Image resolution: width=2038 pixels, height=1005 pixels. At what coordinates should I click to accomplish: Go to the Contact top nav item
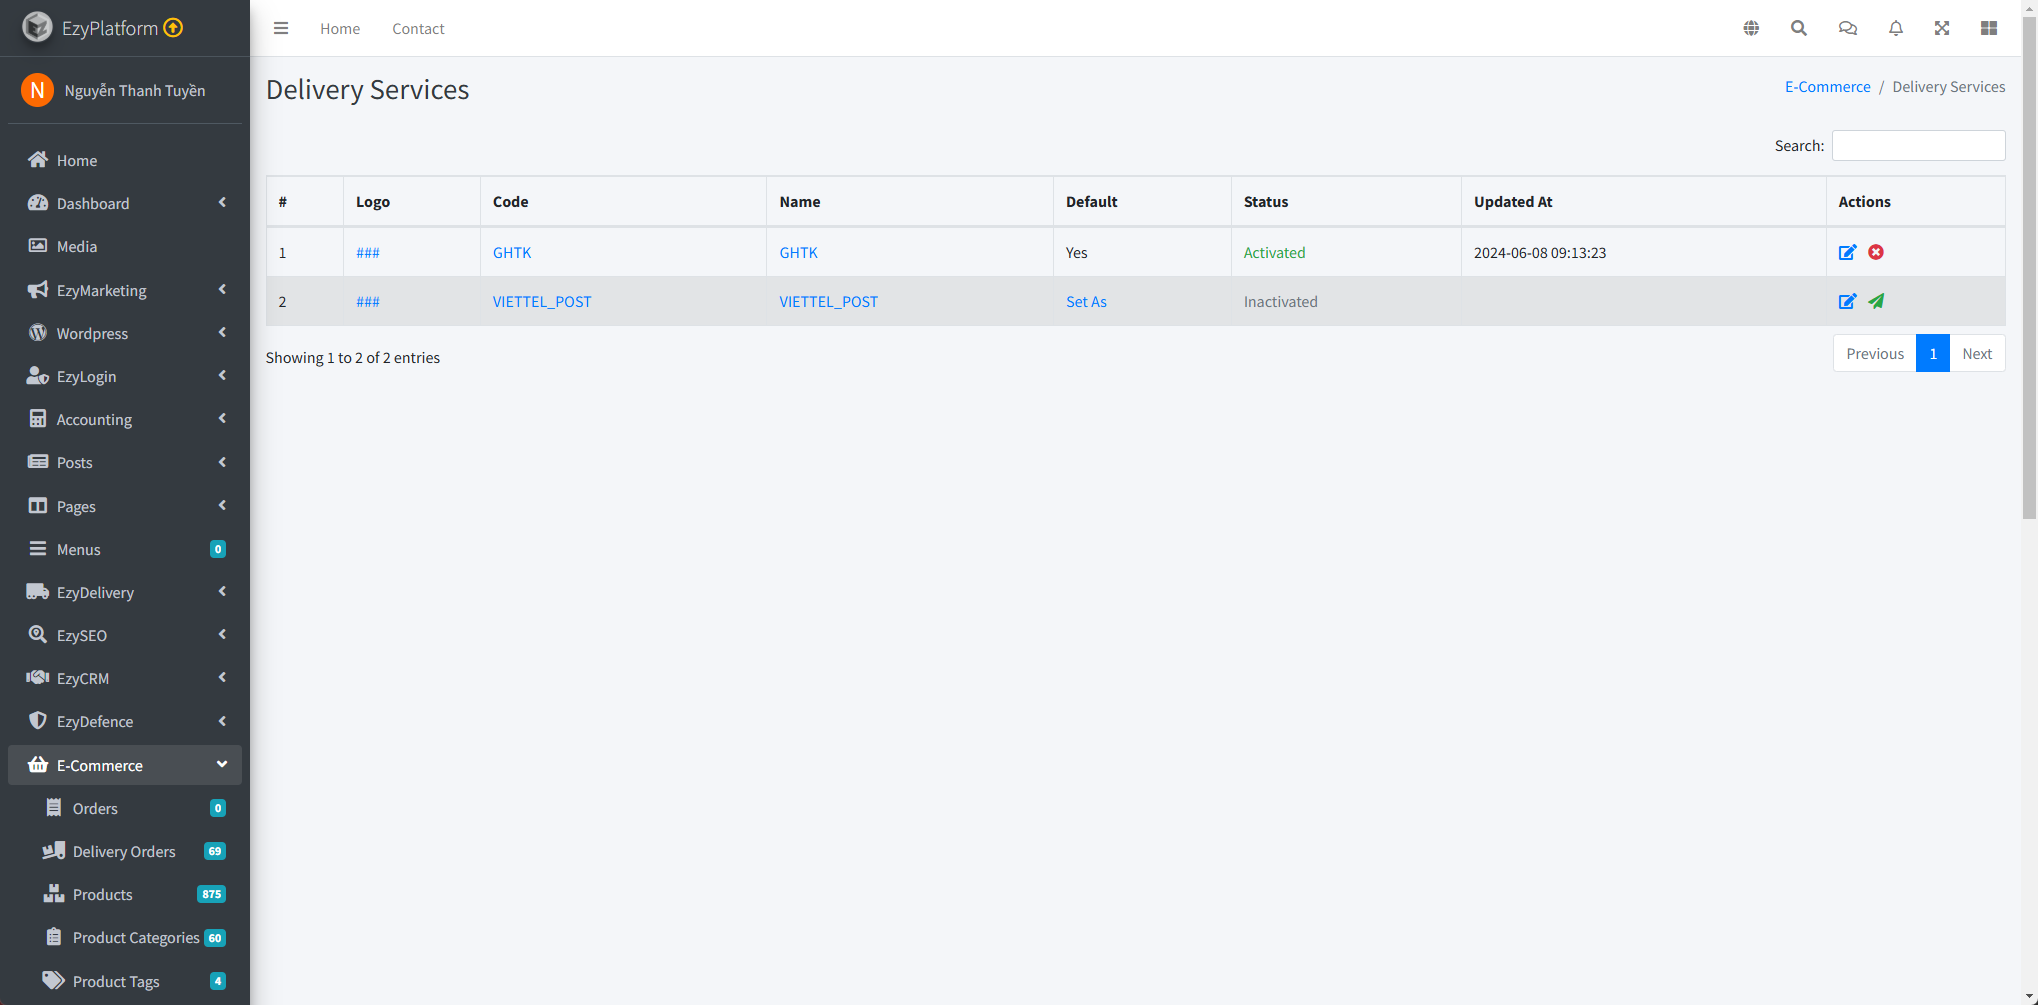418,28
